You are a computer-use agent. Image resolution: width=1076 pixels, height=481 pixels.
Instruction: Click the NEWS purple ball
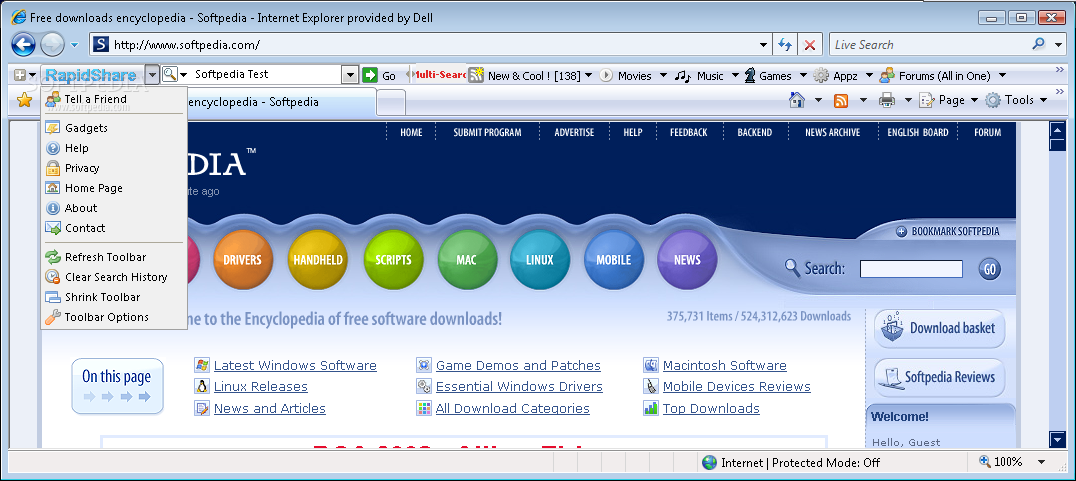click(x=687, y=260)
